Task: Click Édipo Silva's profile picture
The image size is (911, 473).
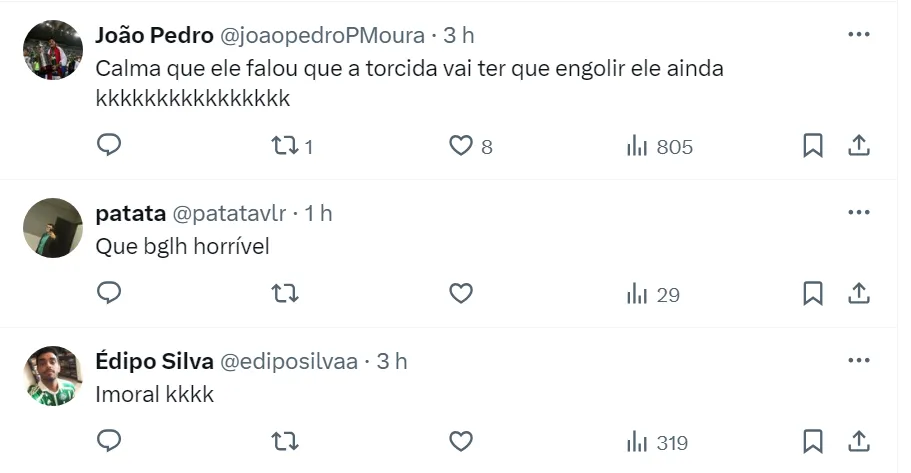Action: pos(52,376)
